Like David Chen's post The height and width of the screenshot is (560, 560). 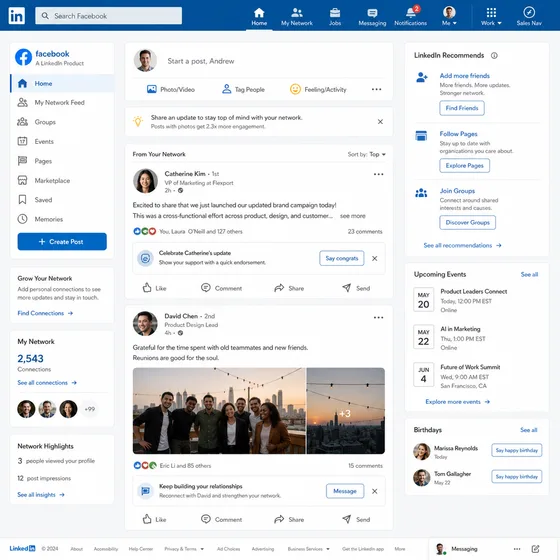pos(155,519)
